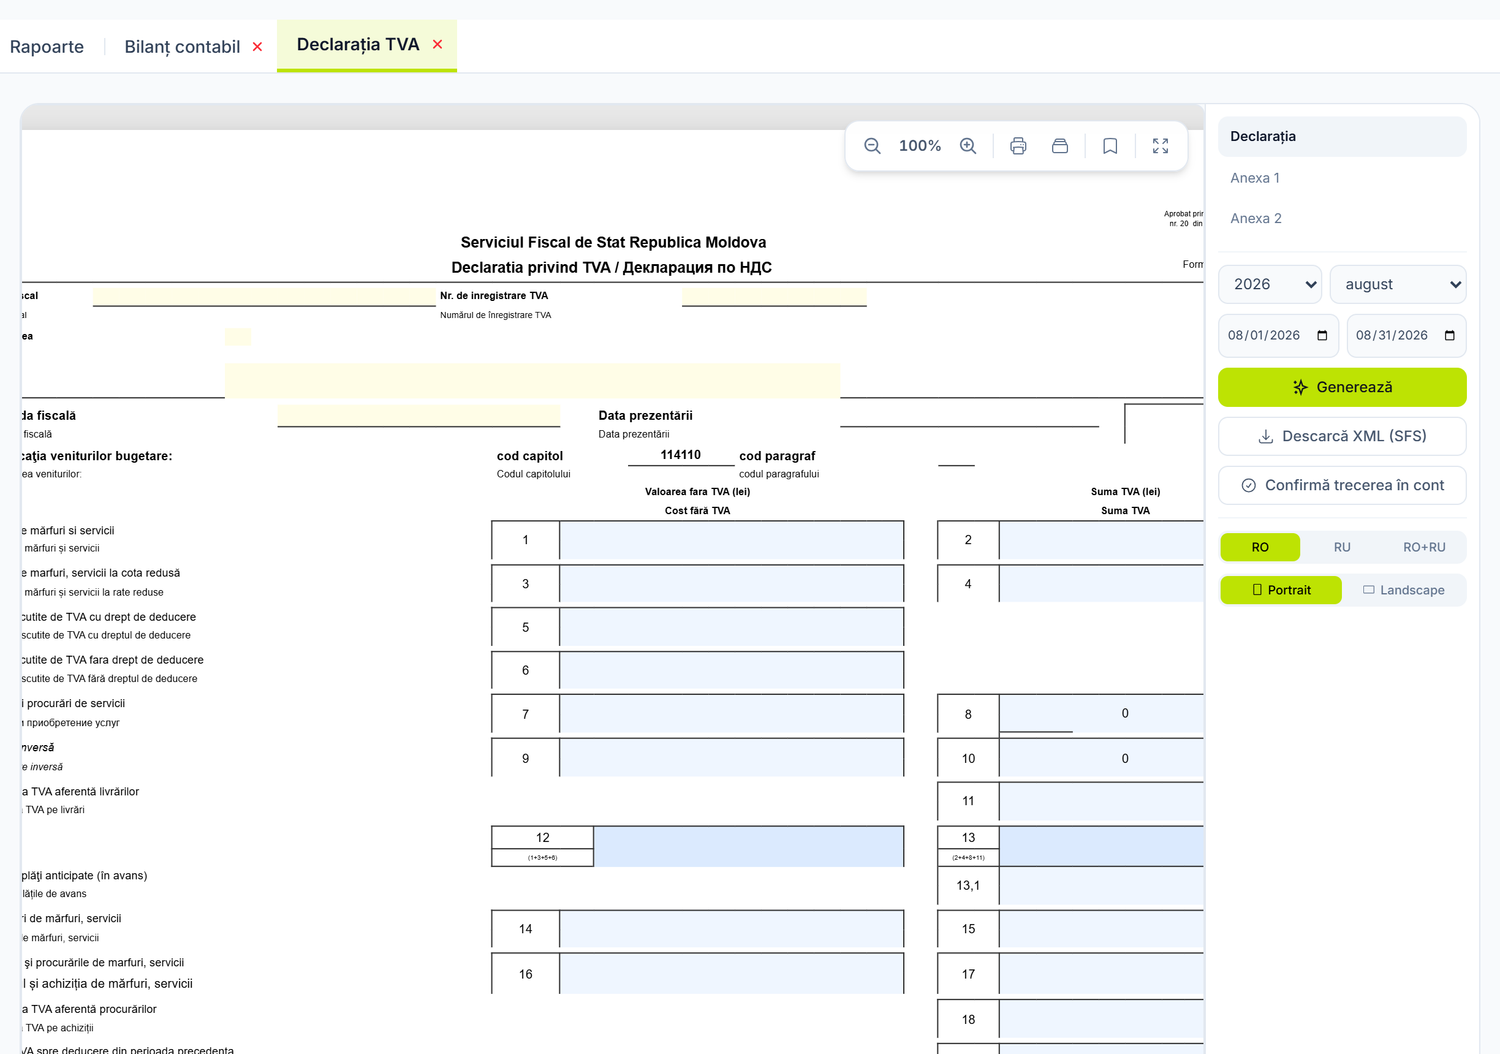The width and height of the screenshot is (1500, 1054).
Task: Click the value field for row 14
Action: click(731, 929)
